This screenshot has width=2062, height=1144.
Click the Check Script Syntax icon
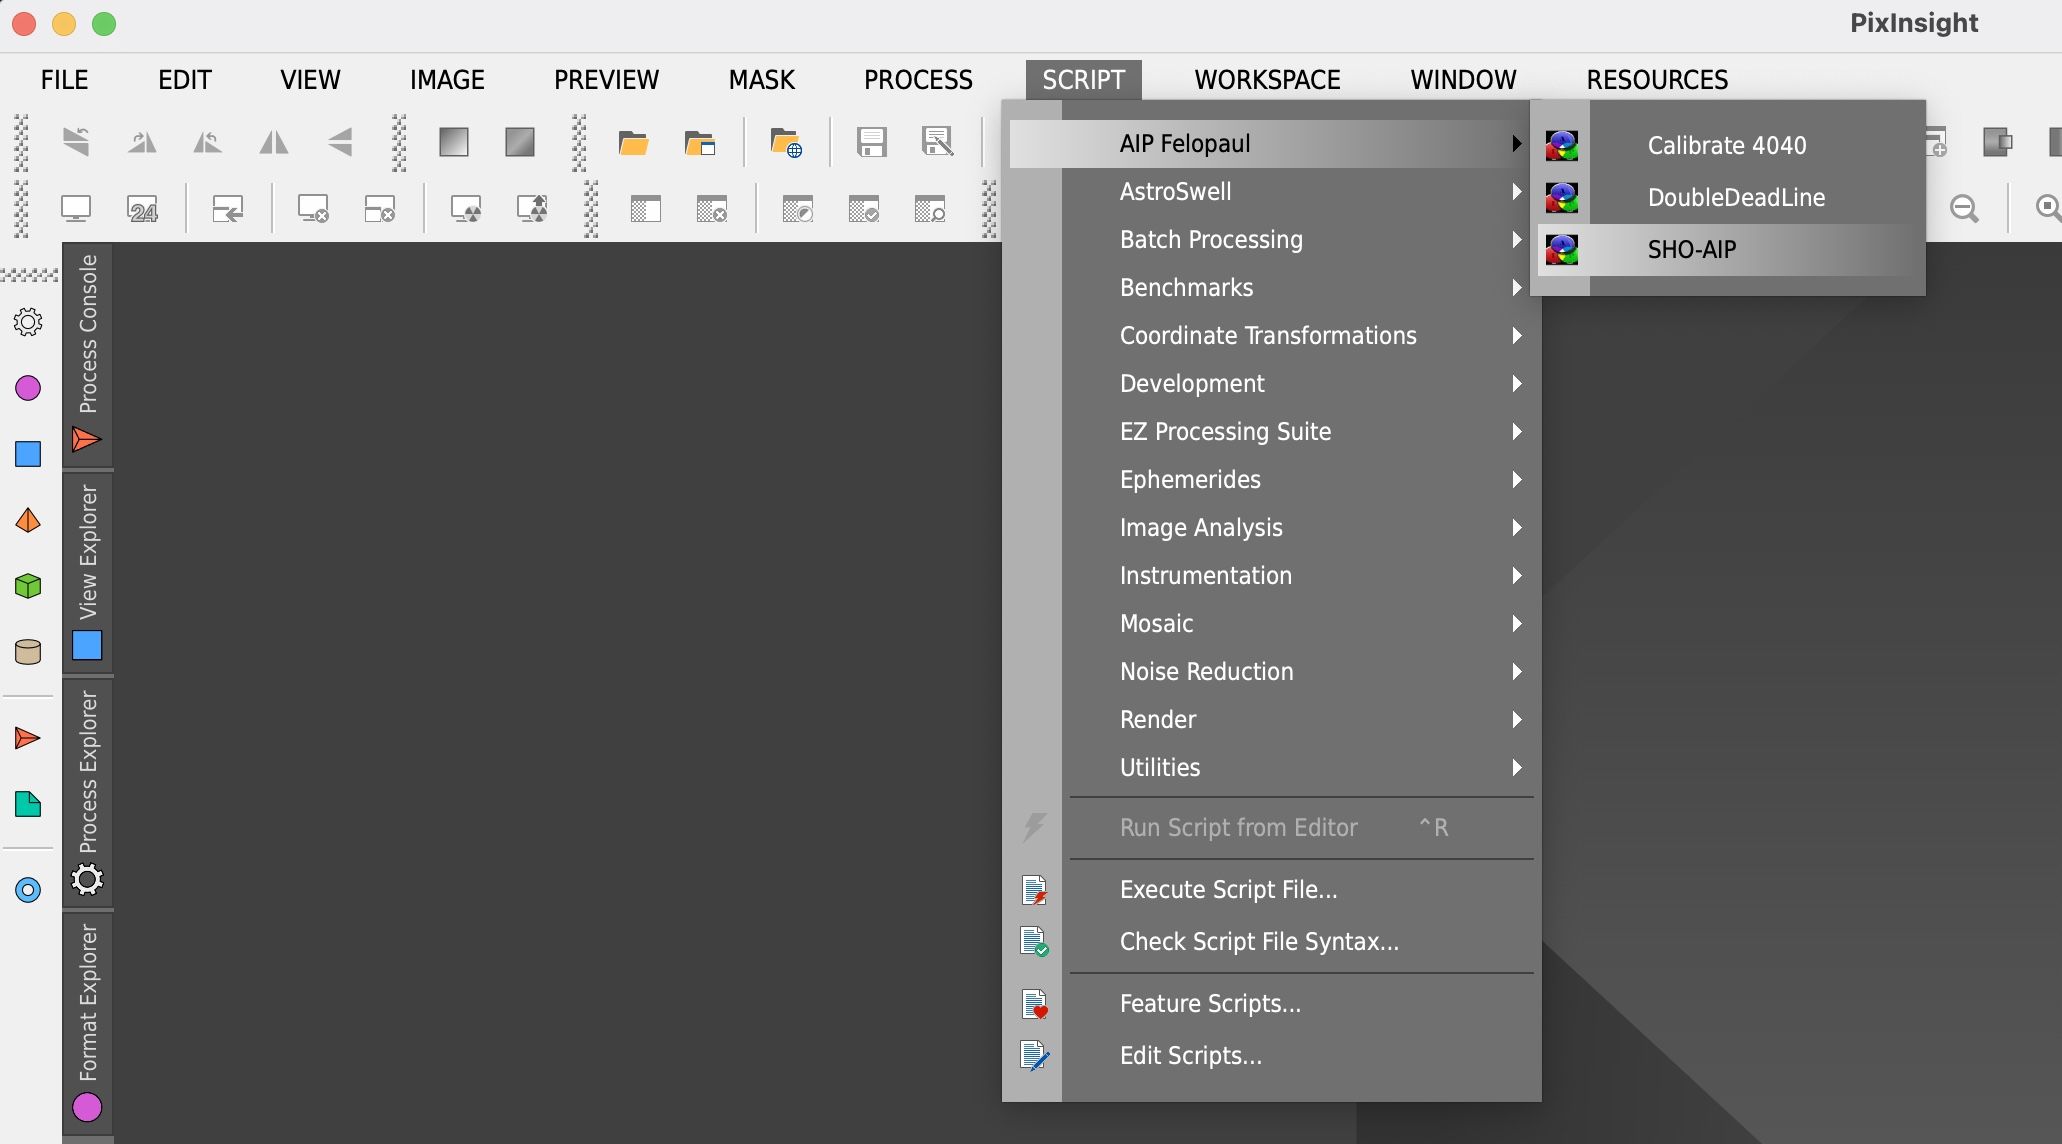tap(1034, 941)
